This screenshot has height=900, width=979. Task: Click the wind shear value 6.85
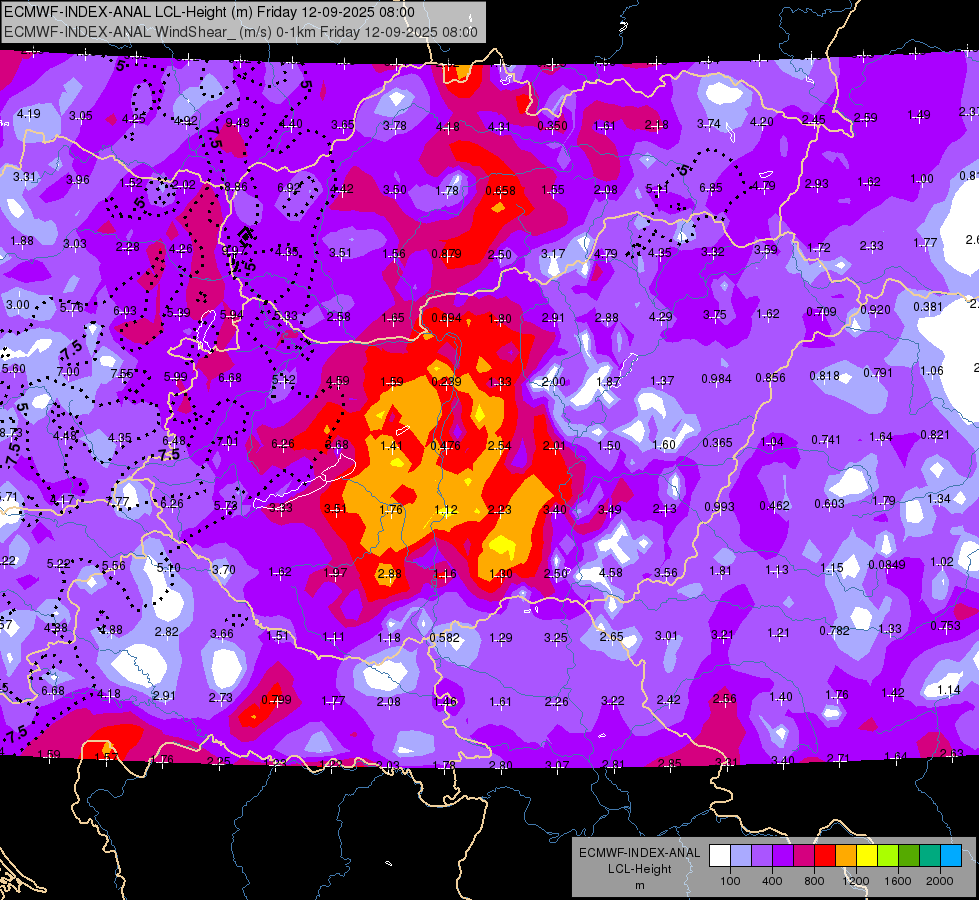point(711,187)
